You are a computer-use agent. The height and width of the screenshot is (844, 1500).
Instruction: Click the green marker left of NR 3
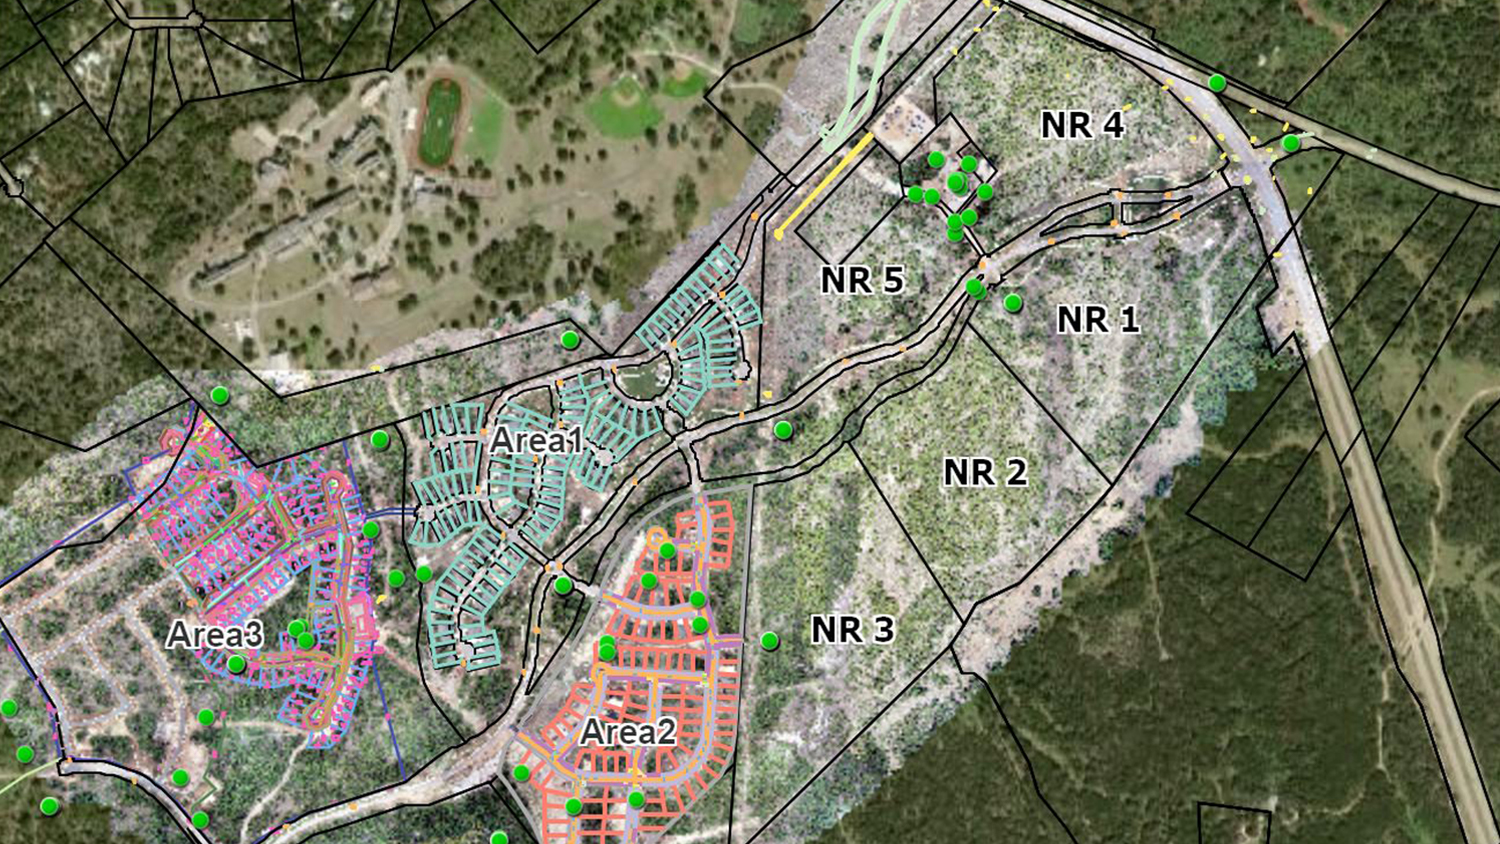(770, 641)
